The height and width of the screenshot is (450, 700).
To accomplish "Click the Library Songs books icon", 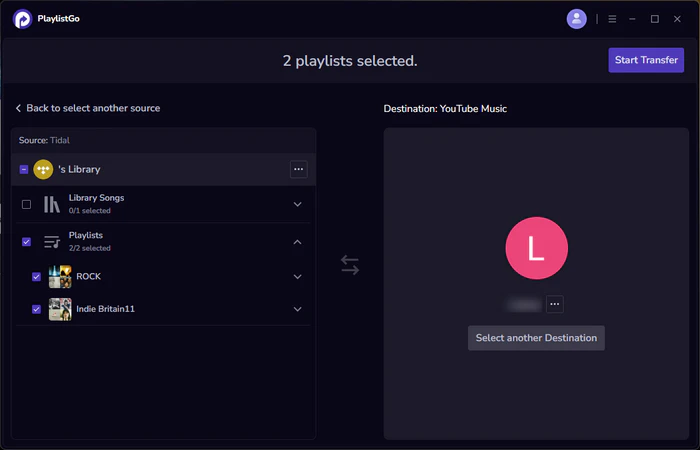I will 52,204.
